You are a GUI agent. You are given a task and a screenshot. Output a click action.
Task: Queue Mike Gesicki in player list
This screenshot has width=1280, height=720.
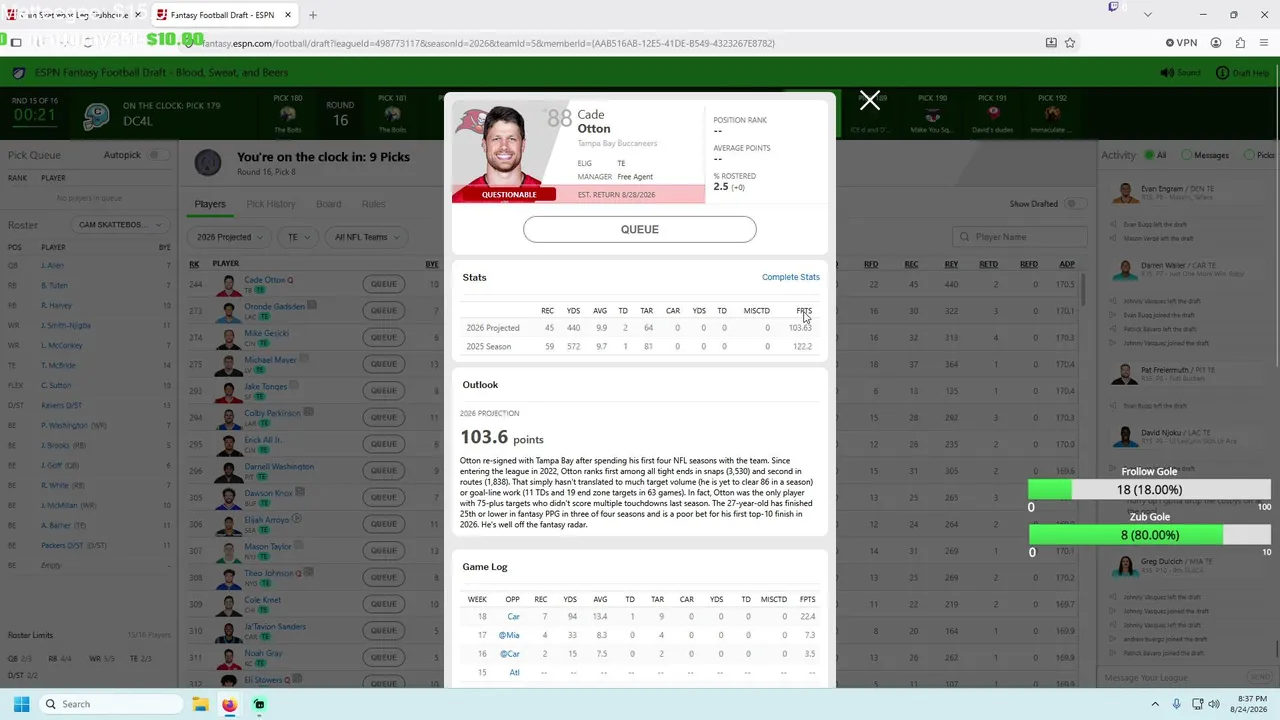point(384,337)
